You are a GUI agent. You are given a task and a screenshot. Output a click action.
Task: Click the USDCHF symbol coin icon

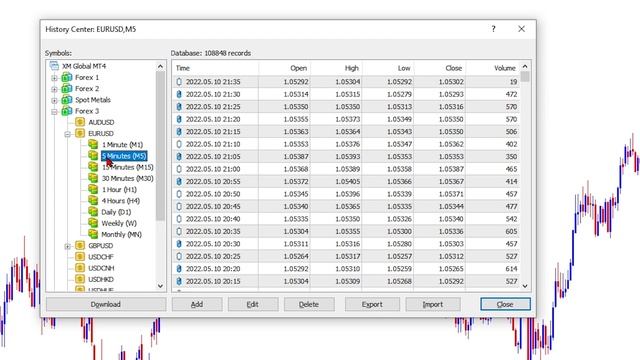pos(80,257)
